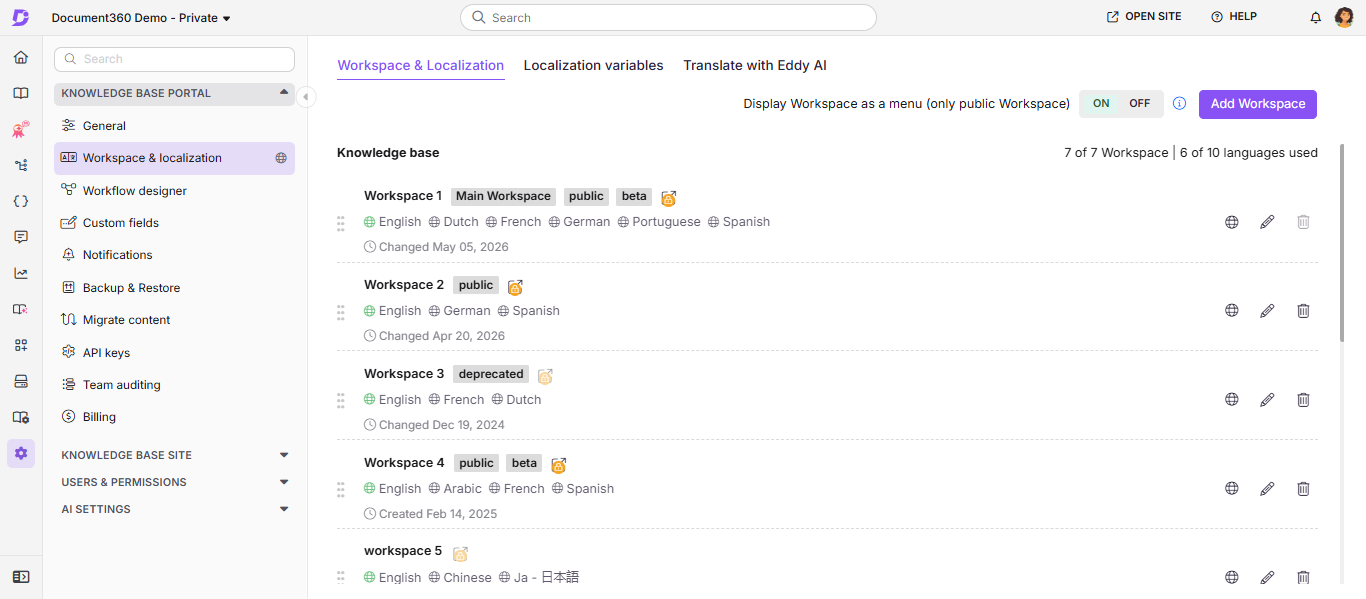Collapse the settings side panel arrow
The image size is (1366, 599).
point(306,97)
